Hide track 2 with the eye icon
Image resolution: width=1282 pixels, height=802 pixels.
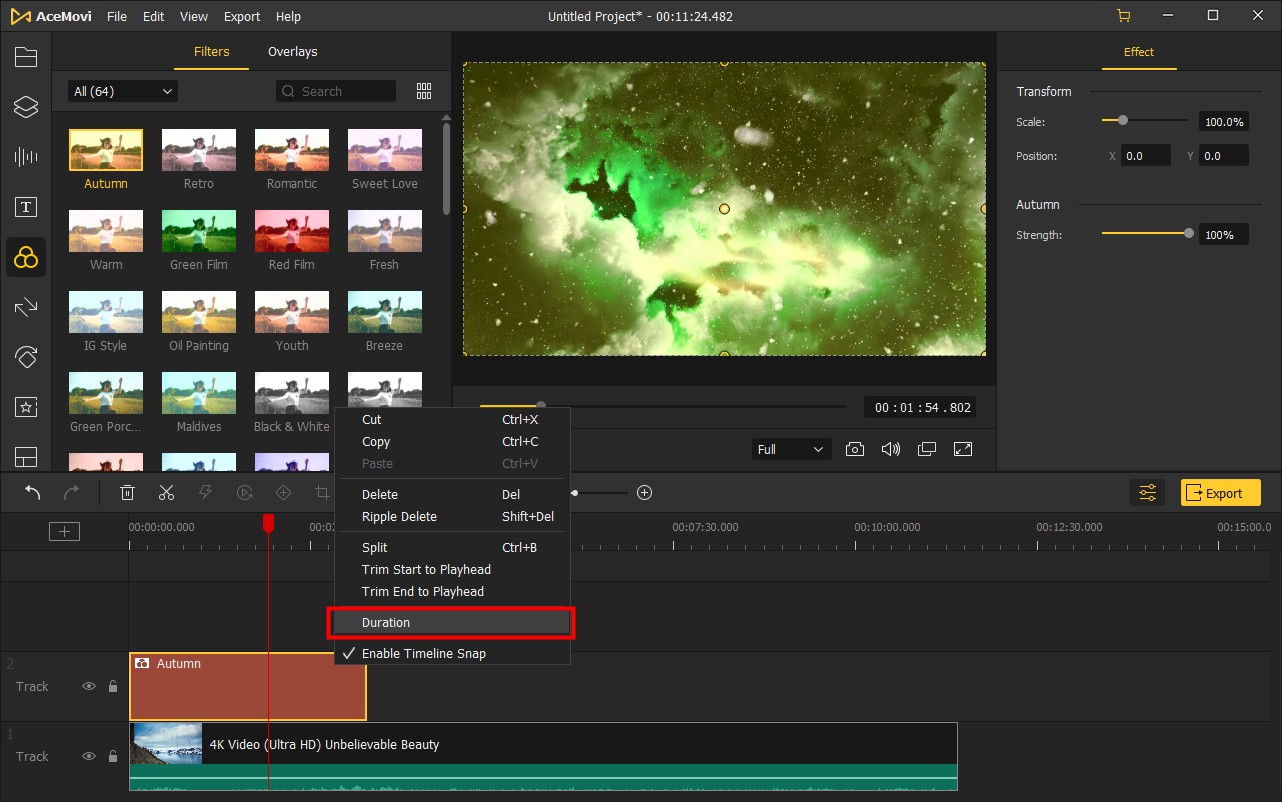89,687
